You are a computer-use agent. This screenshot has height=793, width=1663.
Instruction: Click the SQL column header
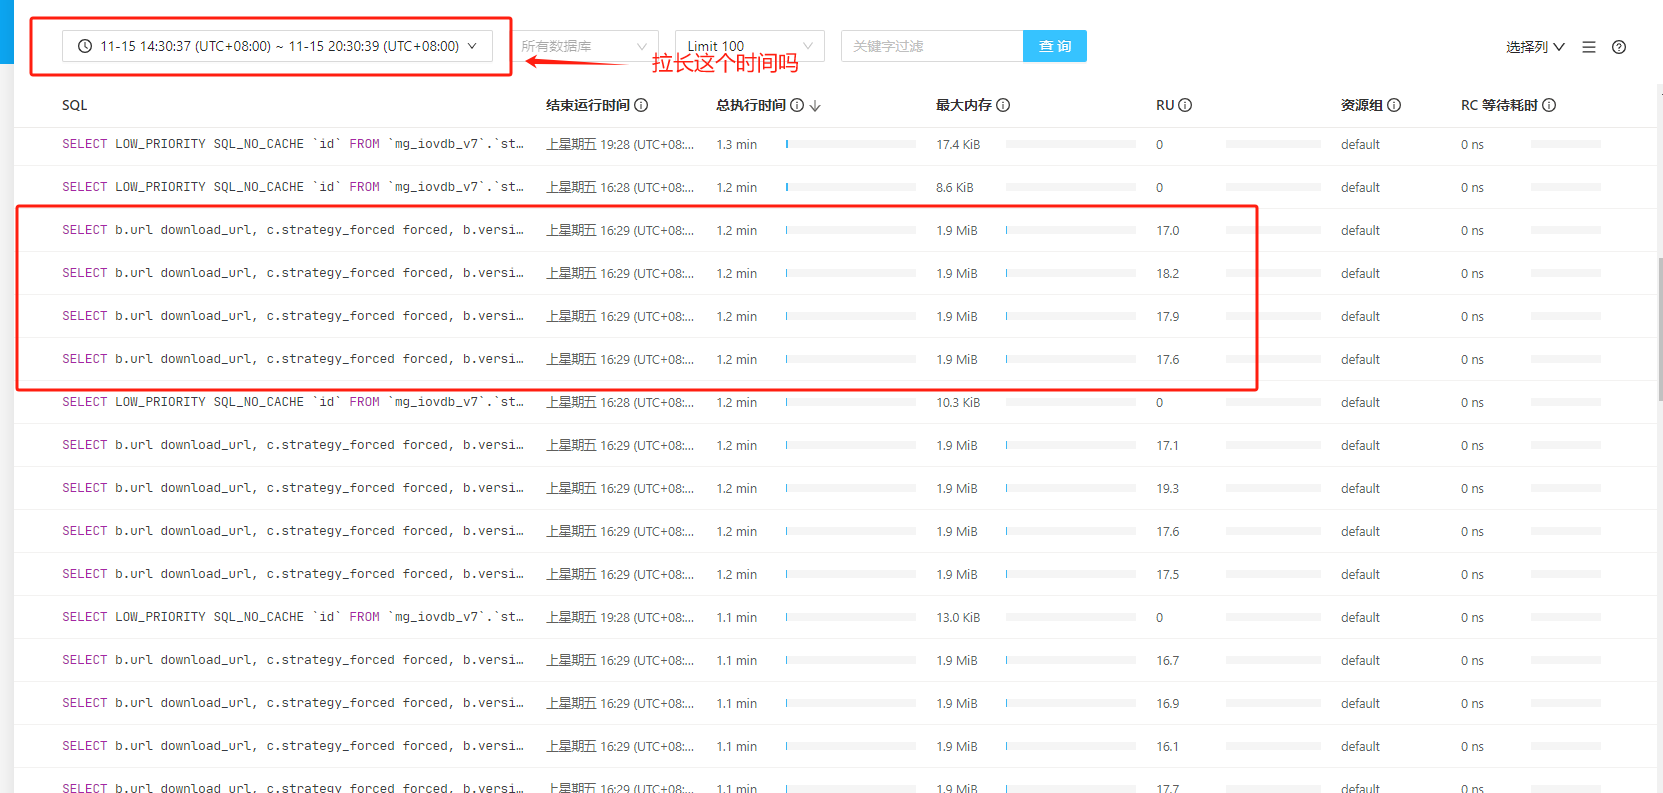pos(75,105)
